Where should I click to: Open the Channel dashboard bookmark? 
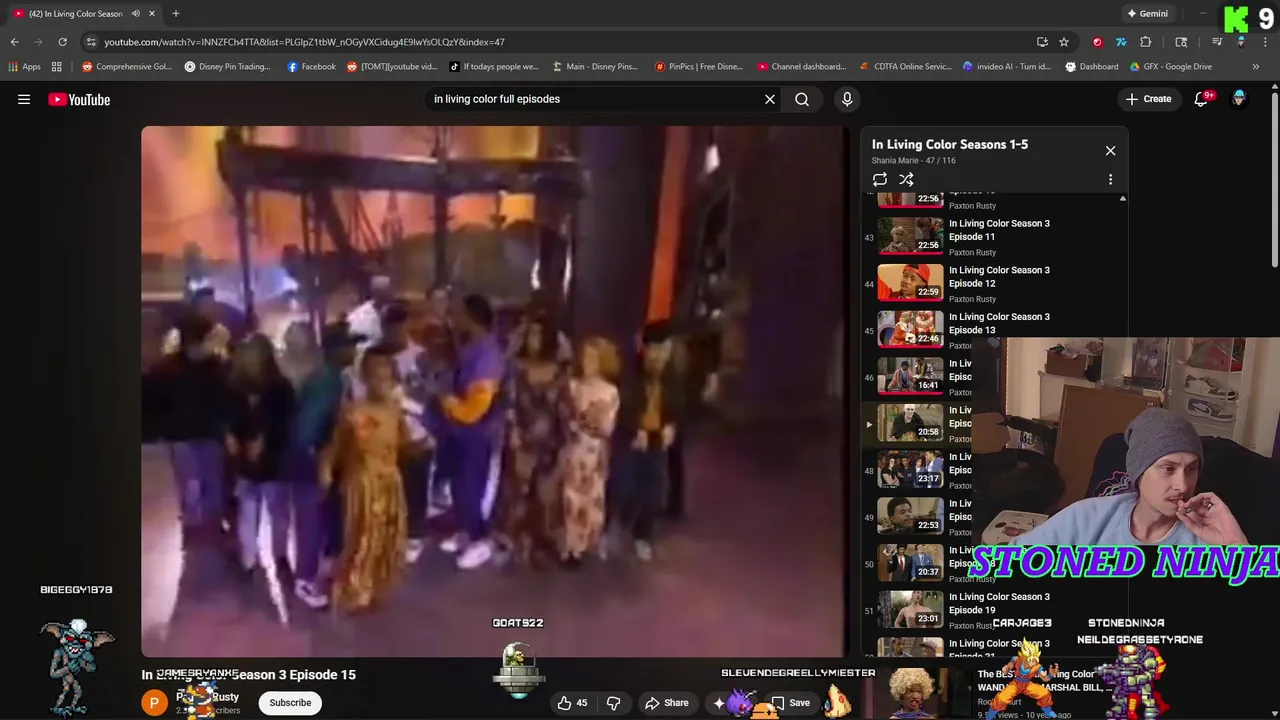coord(802,67)
